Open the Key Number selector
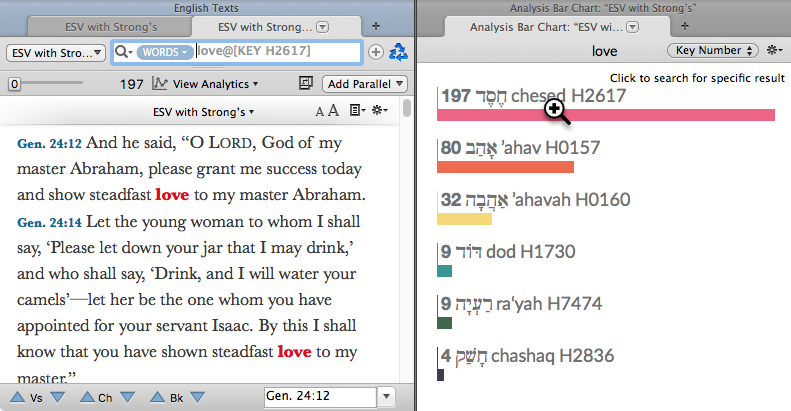The width and height of the screenshot is (791, 411). point(711,50)
